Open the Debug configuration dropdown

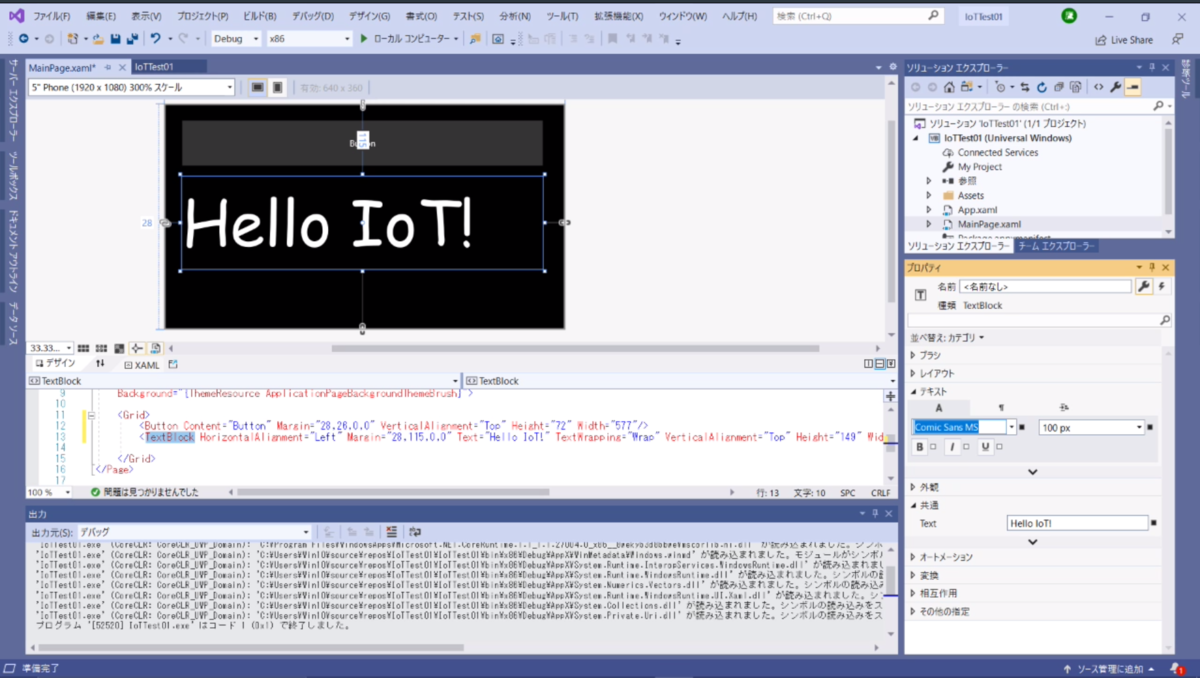(237, 38)
